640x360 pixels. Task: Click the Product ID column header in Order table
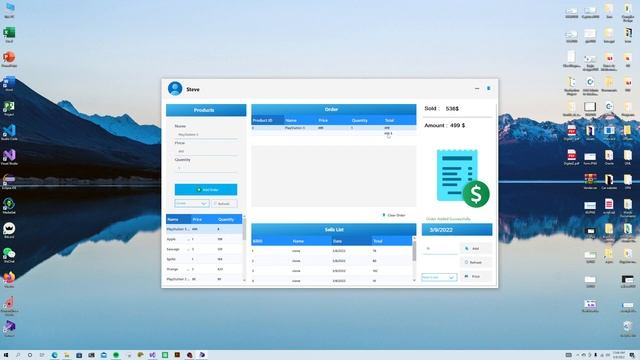tap(268, 120)
